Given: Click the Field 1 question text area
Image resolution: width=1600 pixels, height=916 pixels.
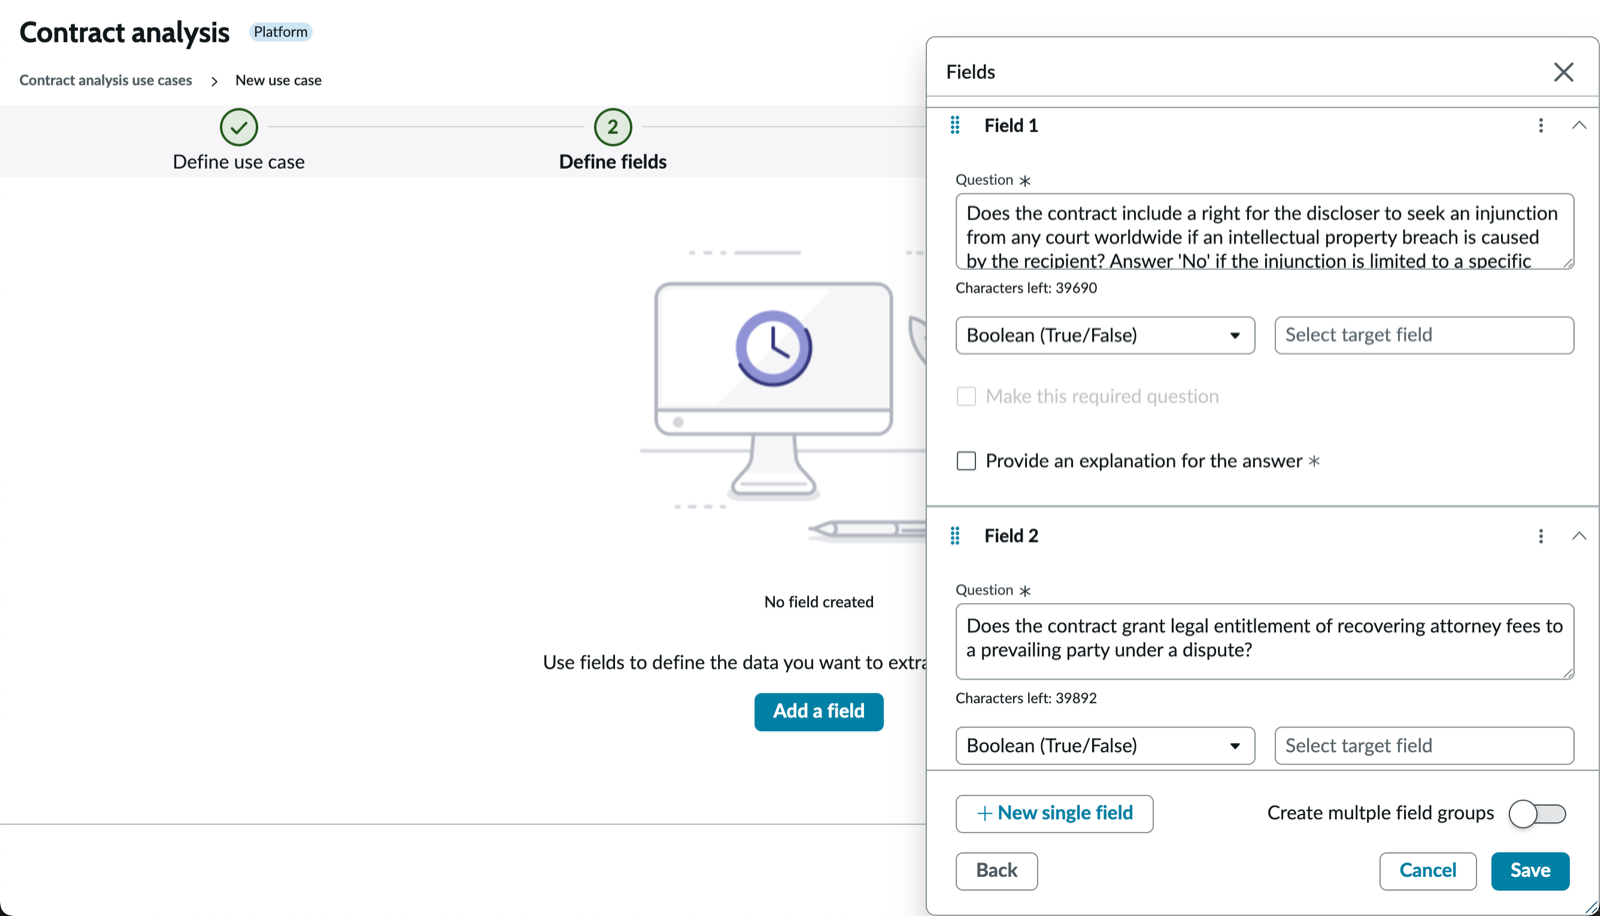Looking at the screenshot, I should click(x=1265, y=231).
